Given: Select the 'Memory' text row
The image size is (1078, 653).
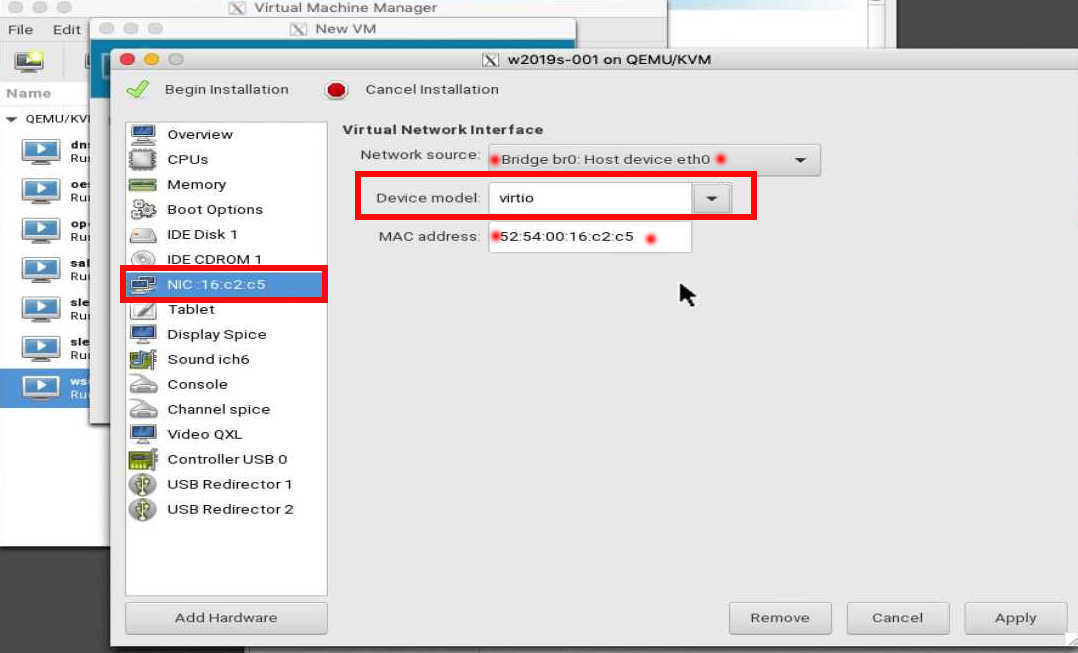Looking at the screenshot, I should [197, 184].
